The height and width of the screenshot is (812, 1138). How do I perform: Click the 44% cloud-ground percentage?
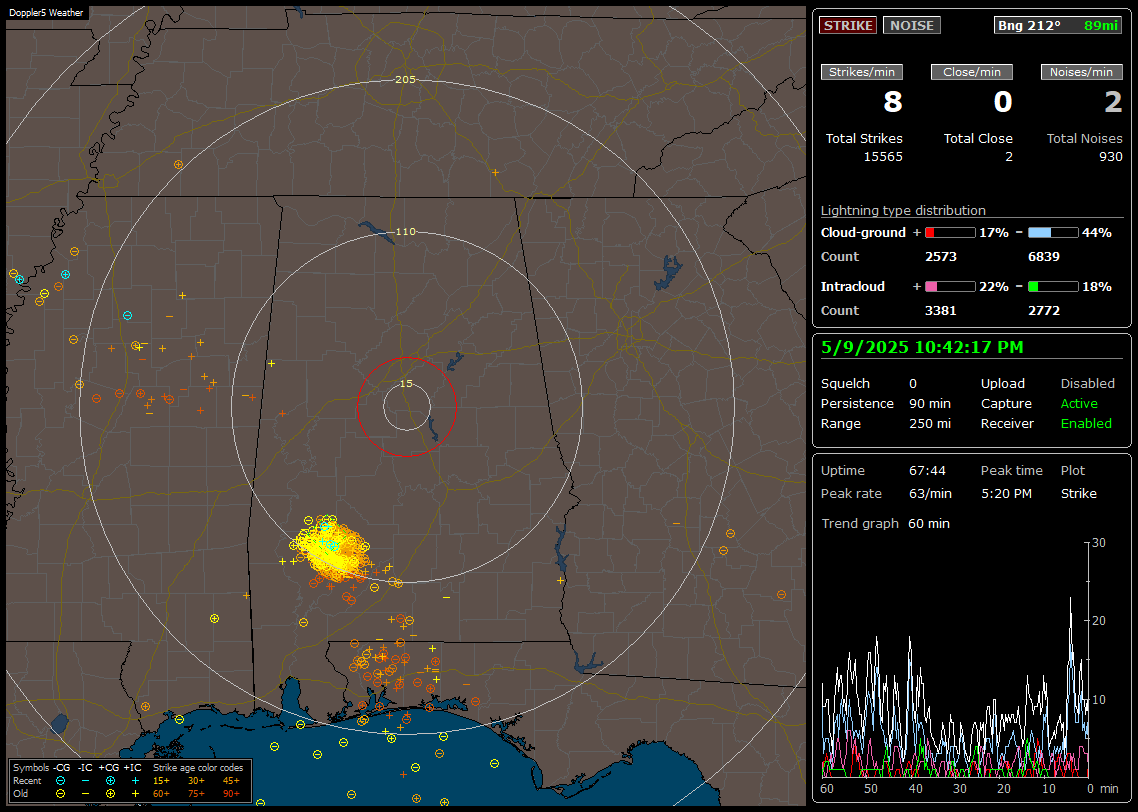click(1097, 233)
